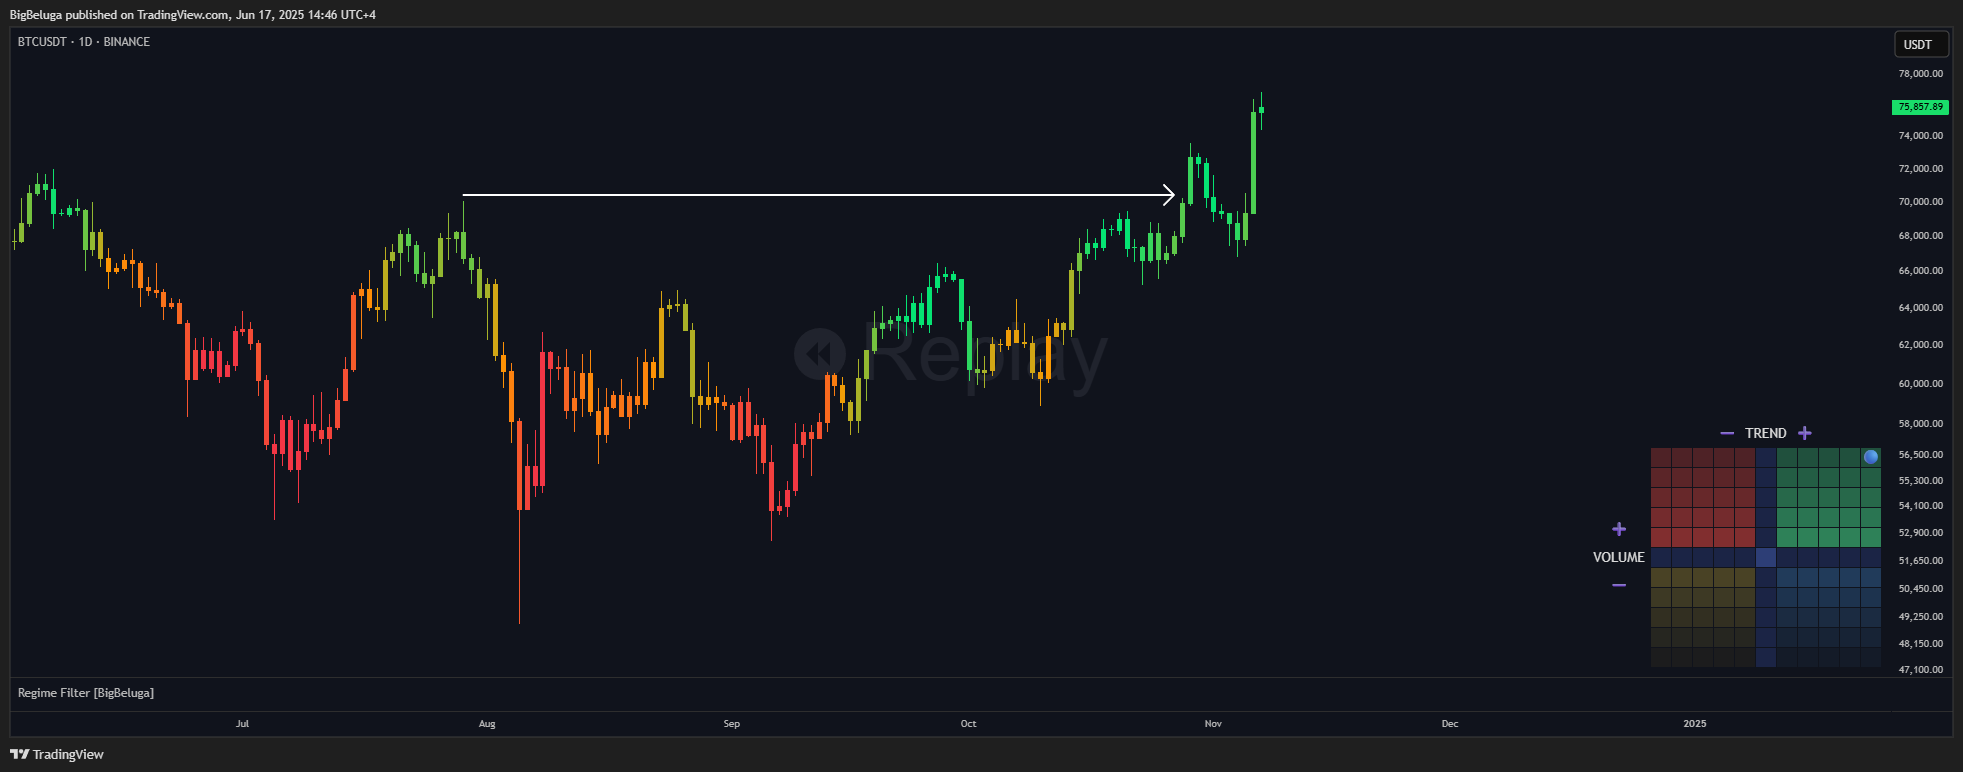
Task: Click the 68,000.00 price axis label
Action: (1921, 236)
